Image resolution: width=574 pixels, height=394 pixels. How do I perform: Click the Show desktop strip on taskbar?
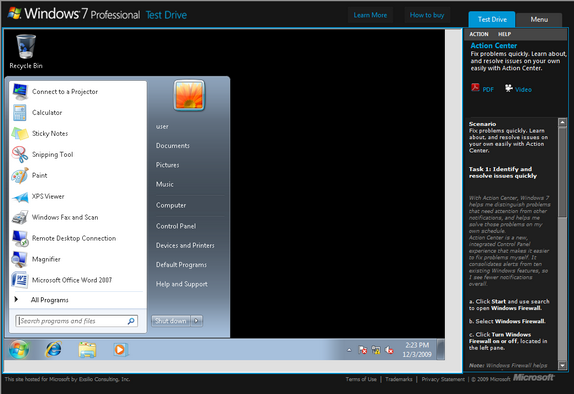[441, 349]
